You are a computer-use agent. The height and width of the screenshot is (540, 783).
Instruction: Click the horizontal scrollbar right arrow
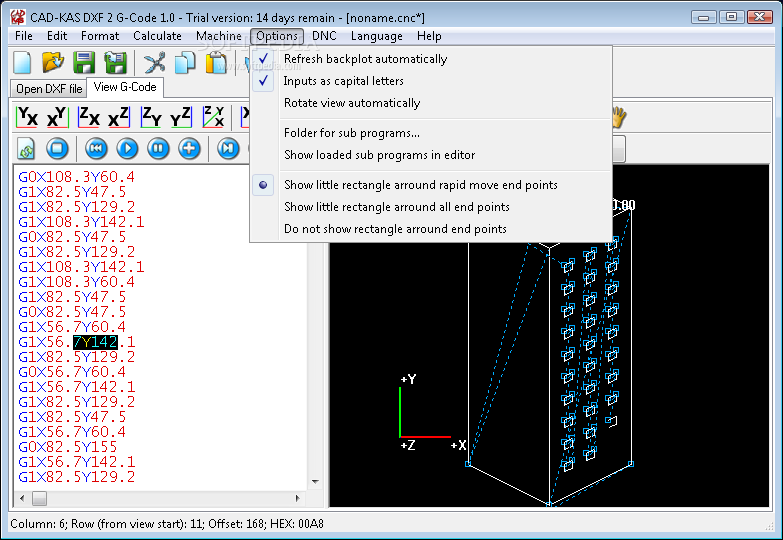[298, 498]
